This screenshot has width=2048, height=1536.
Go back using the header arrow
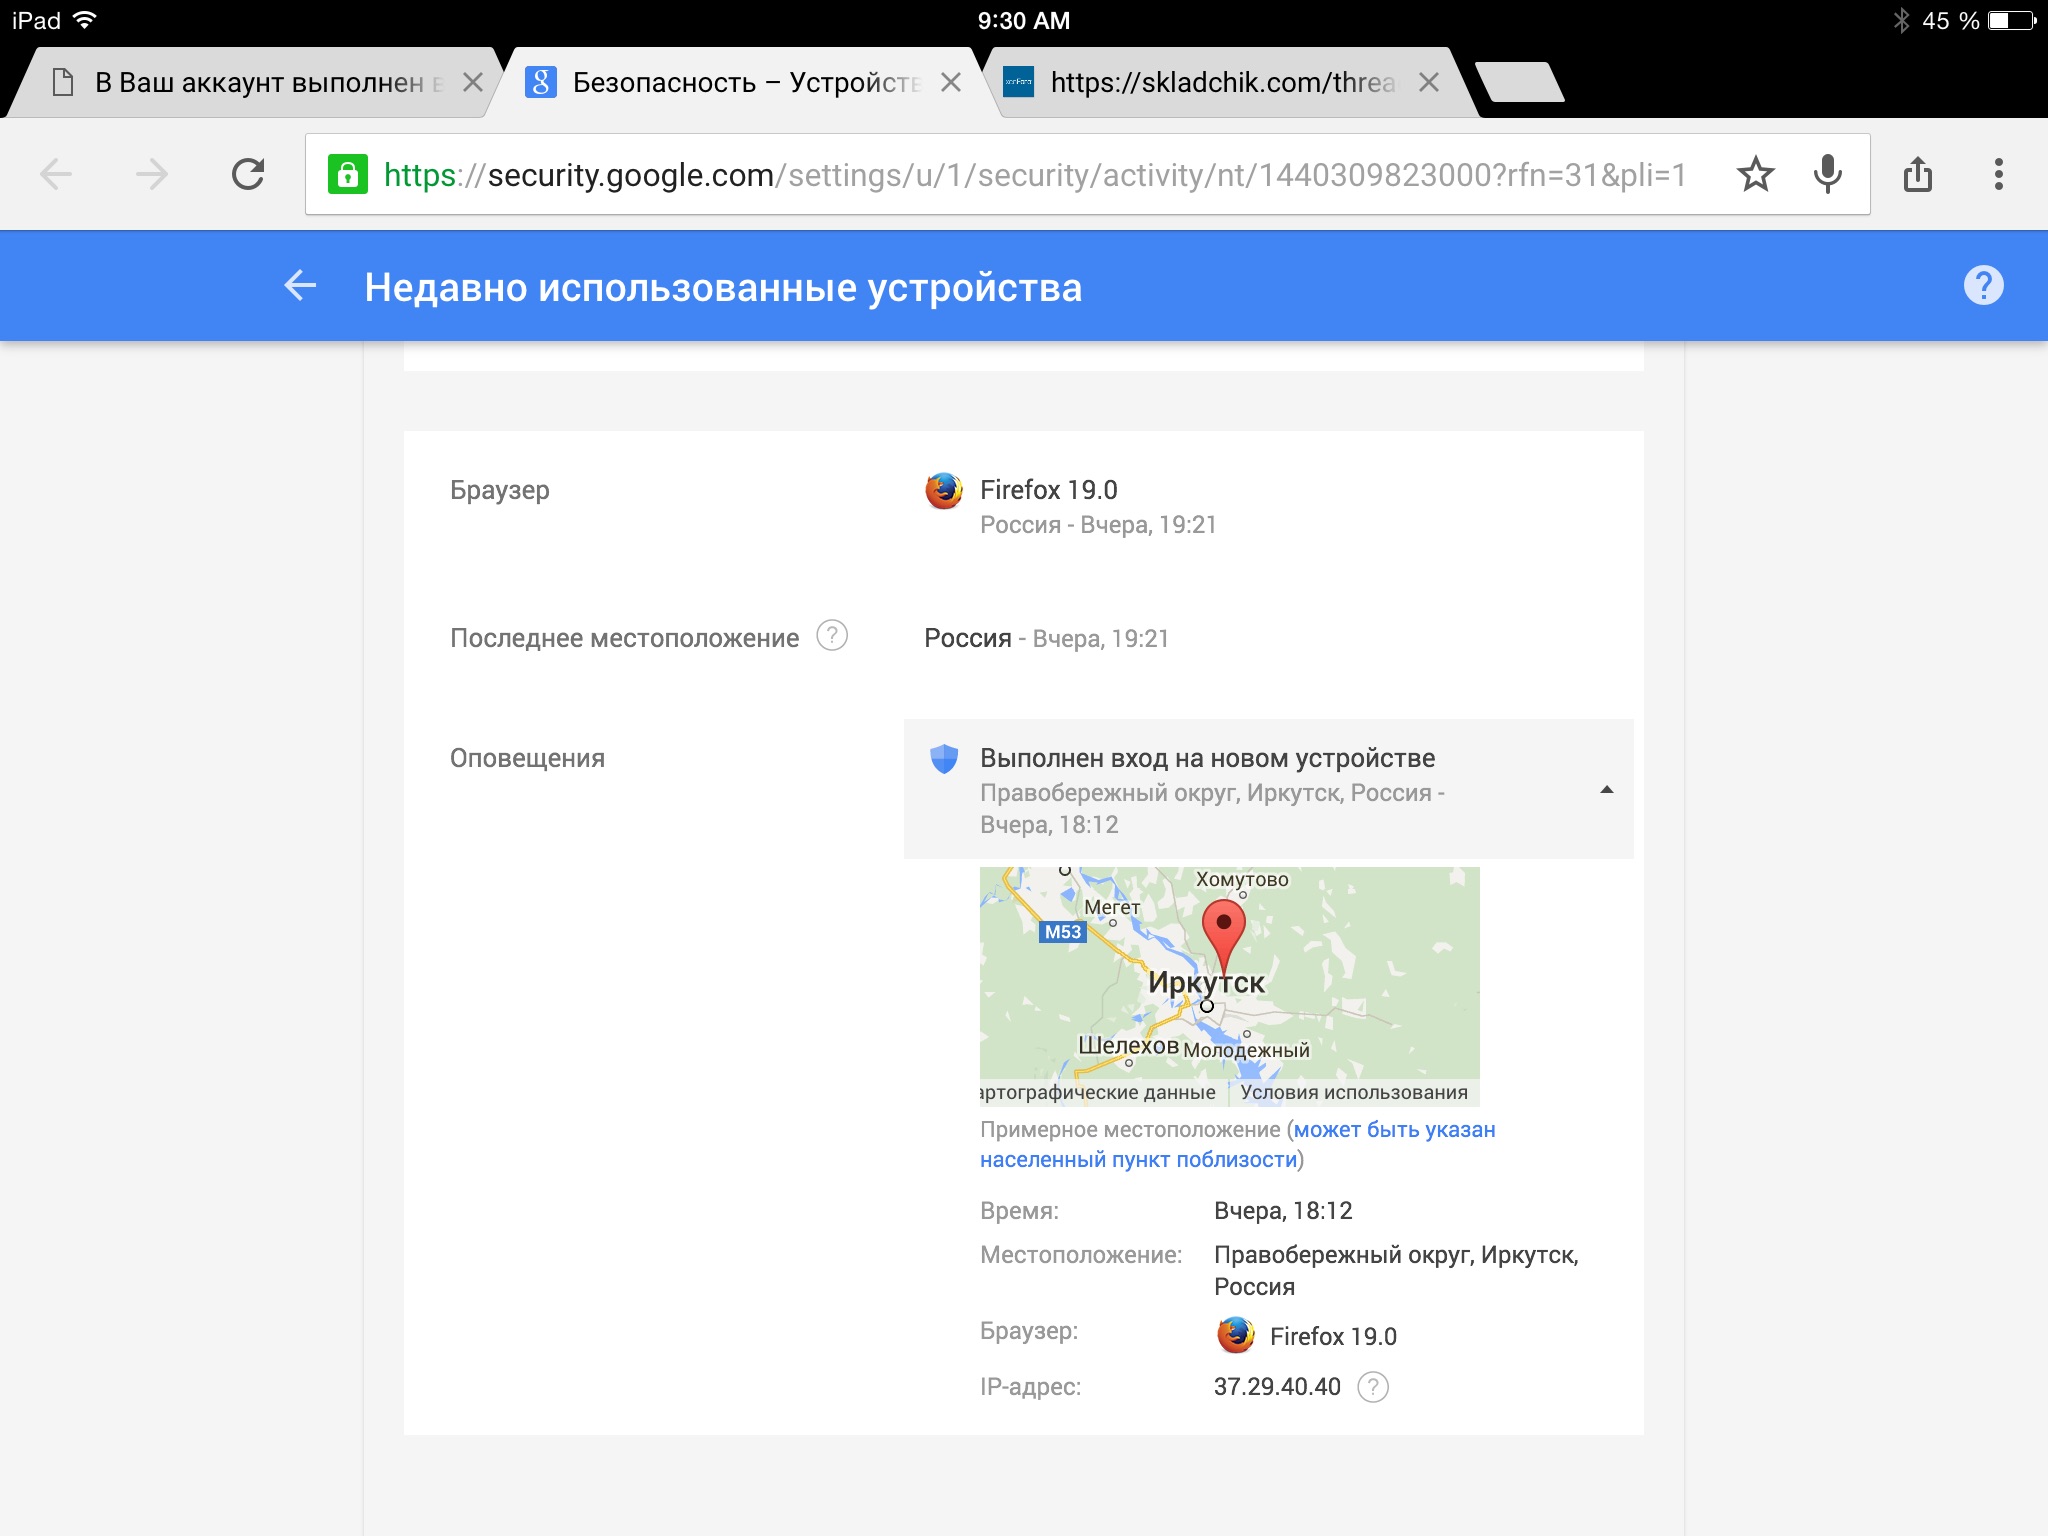tap(300, 286)
